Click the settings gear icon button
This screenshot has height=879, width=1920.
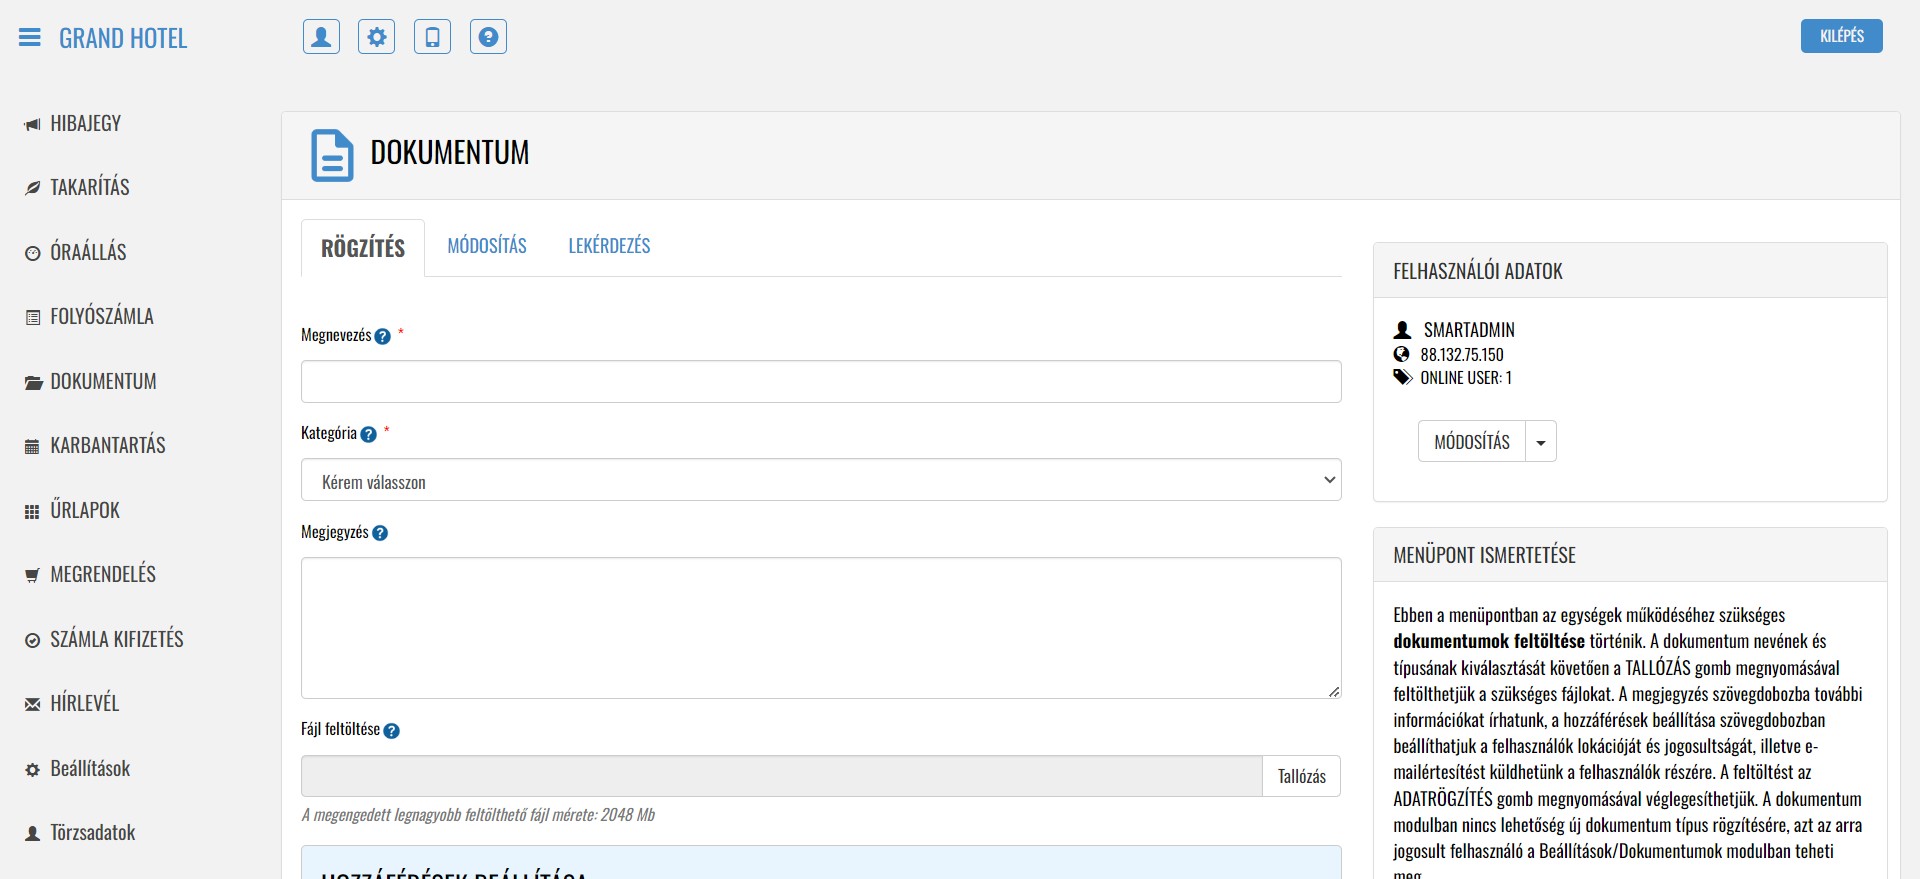tap(377, 37)
